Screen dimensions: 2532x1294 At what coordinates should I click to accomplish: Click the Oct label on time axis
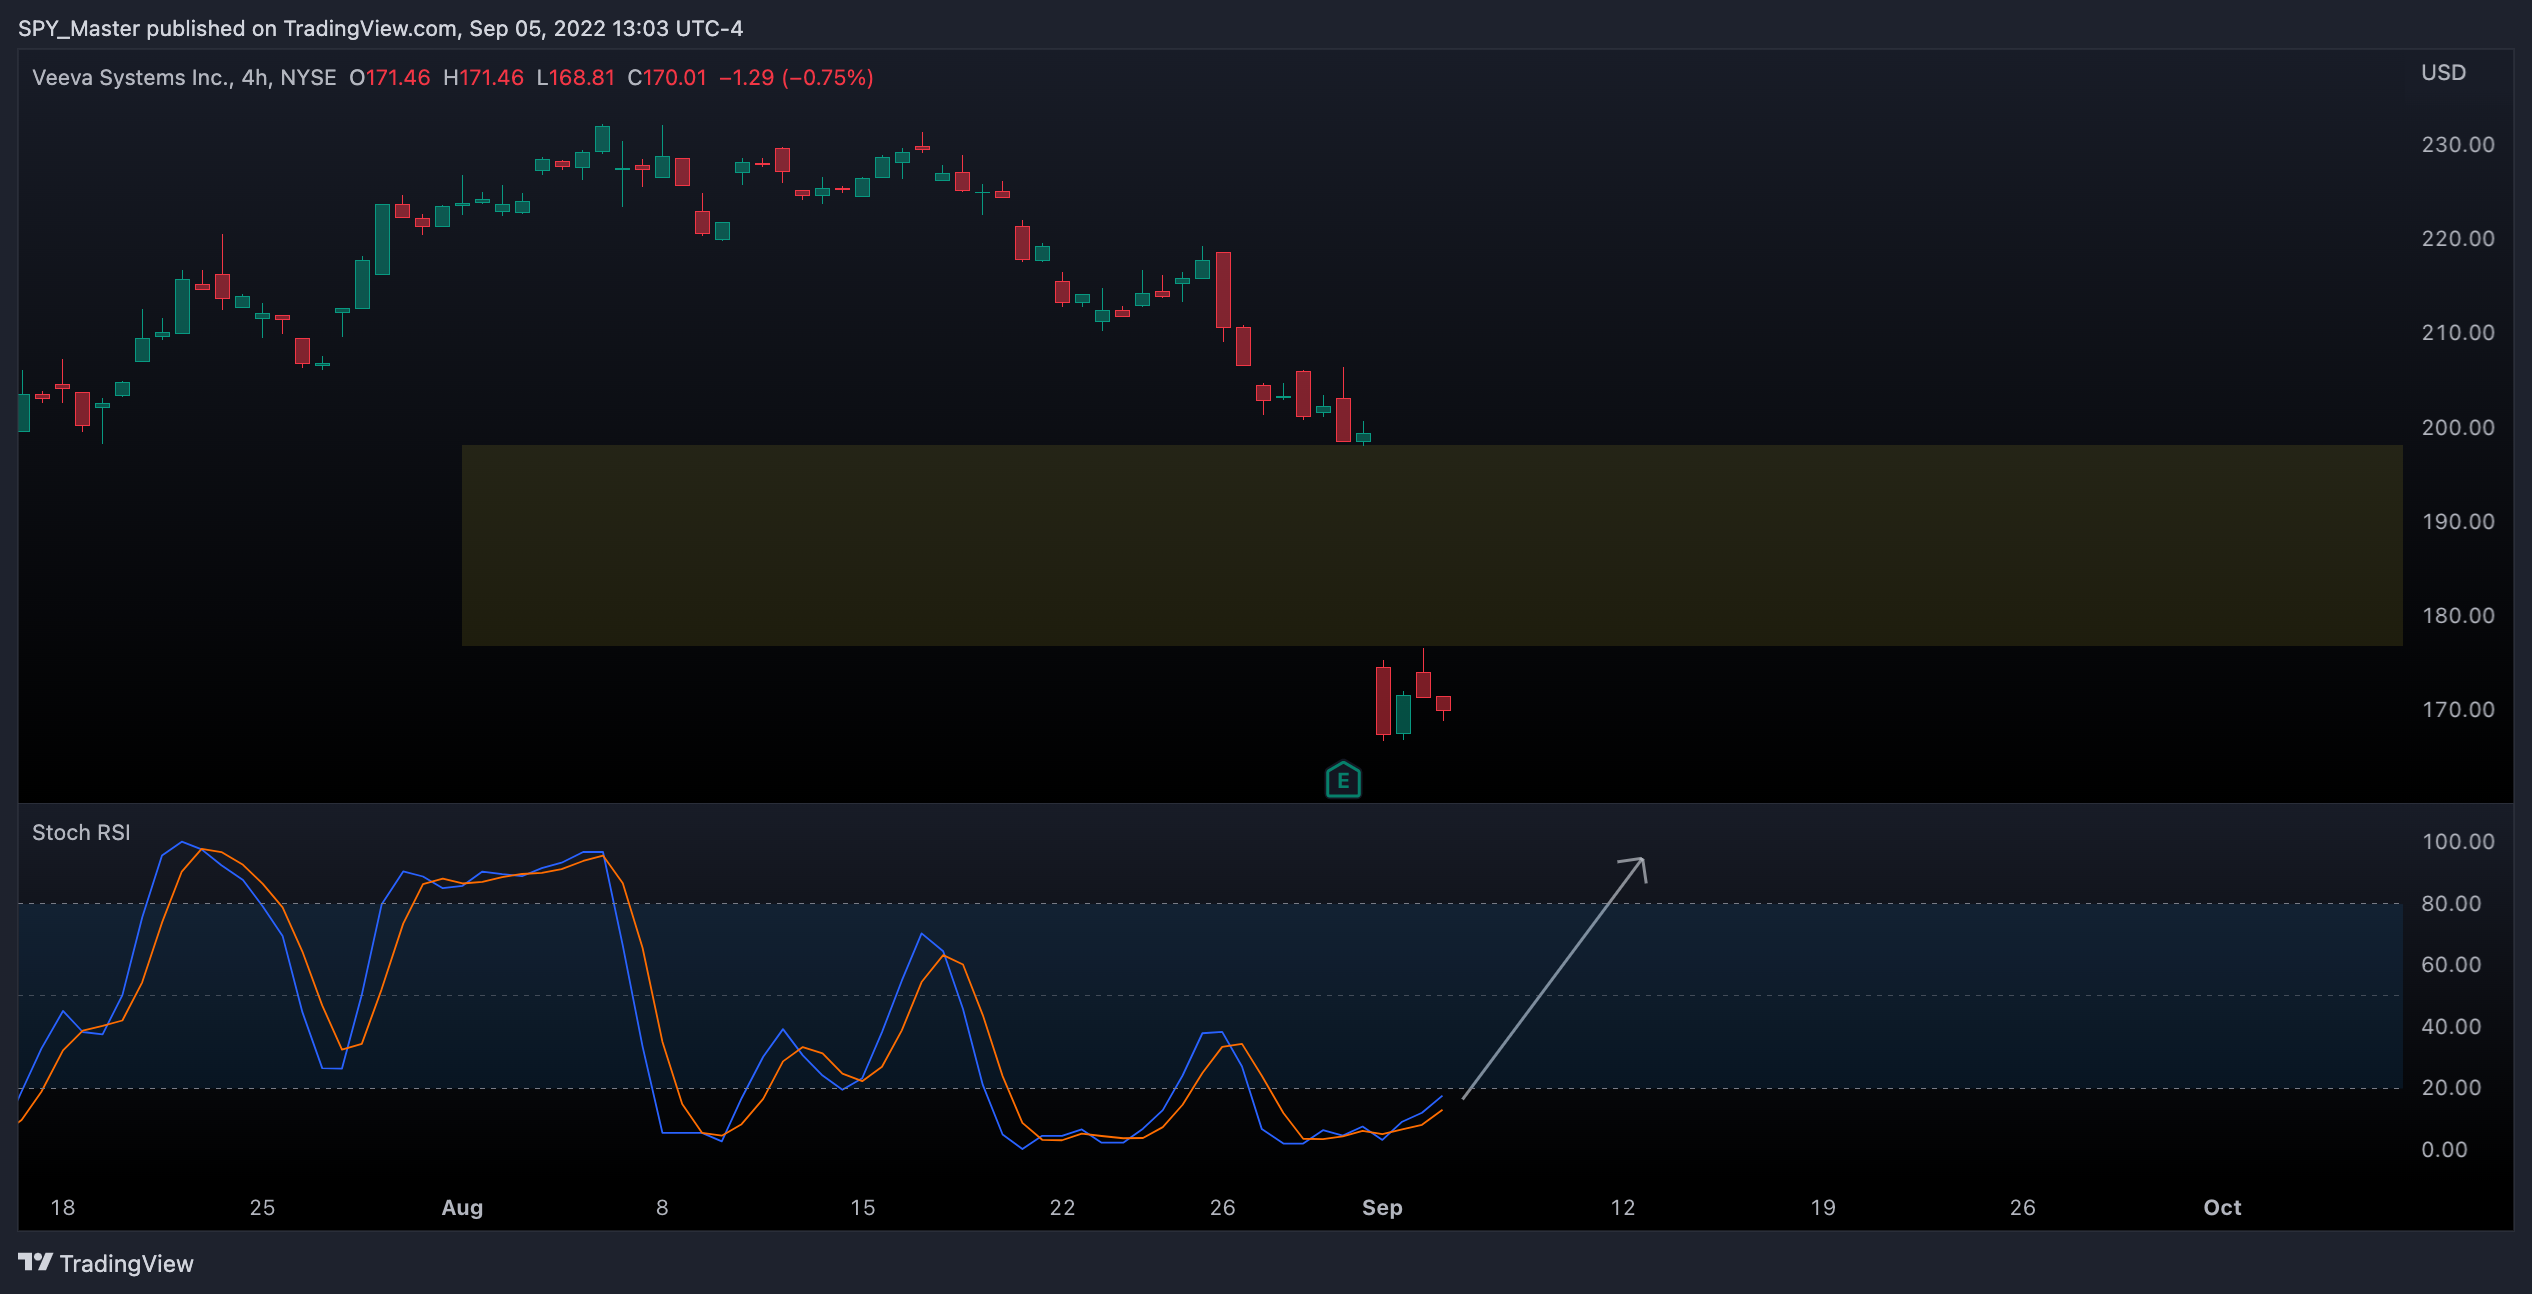(x=2222, y=1208)
